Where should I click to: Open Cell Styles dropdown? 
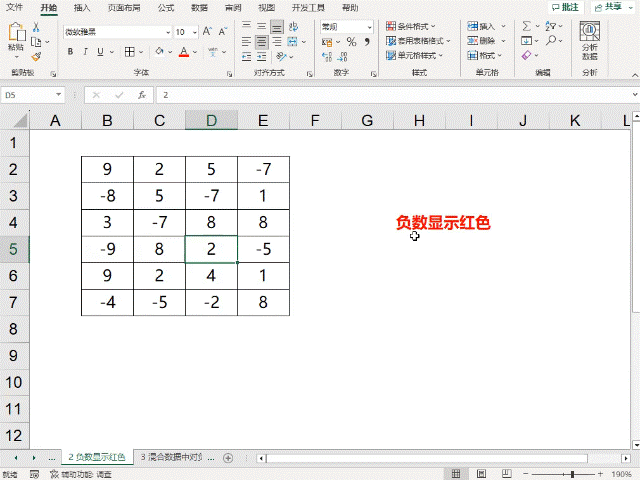[x=414, y=55]
